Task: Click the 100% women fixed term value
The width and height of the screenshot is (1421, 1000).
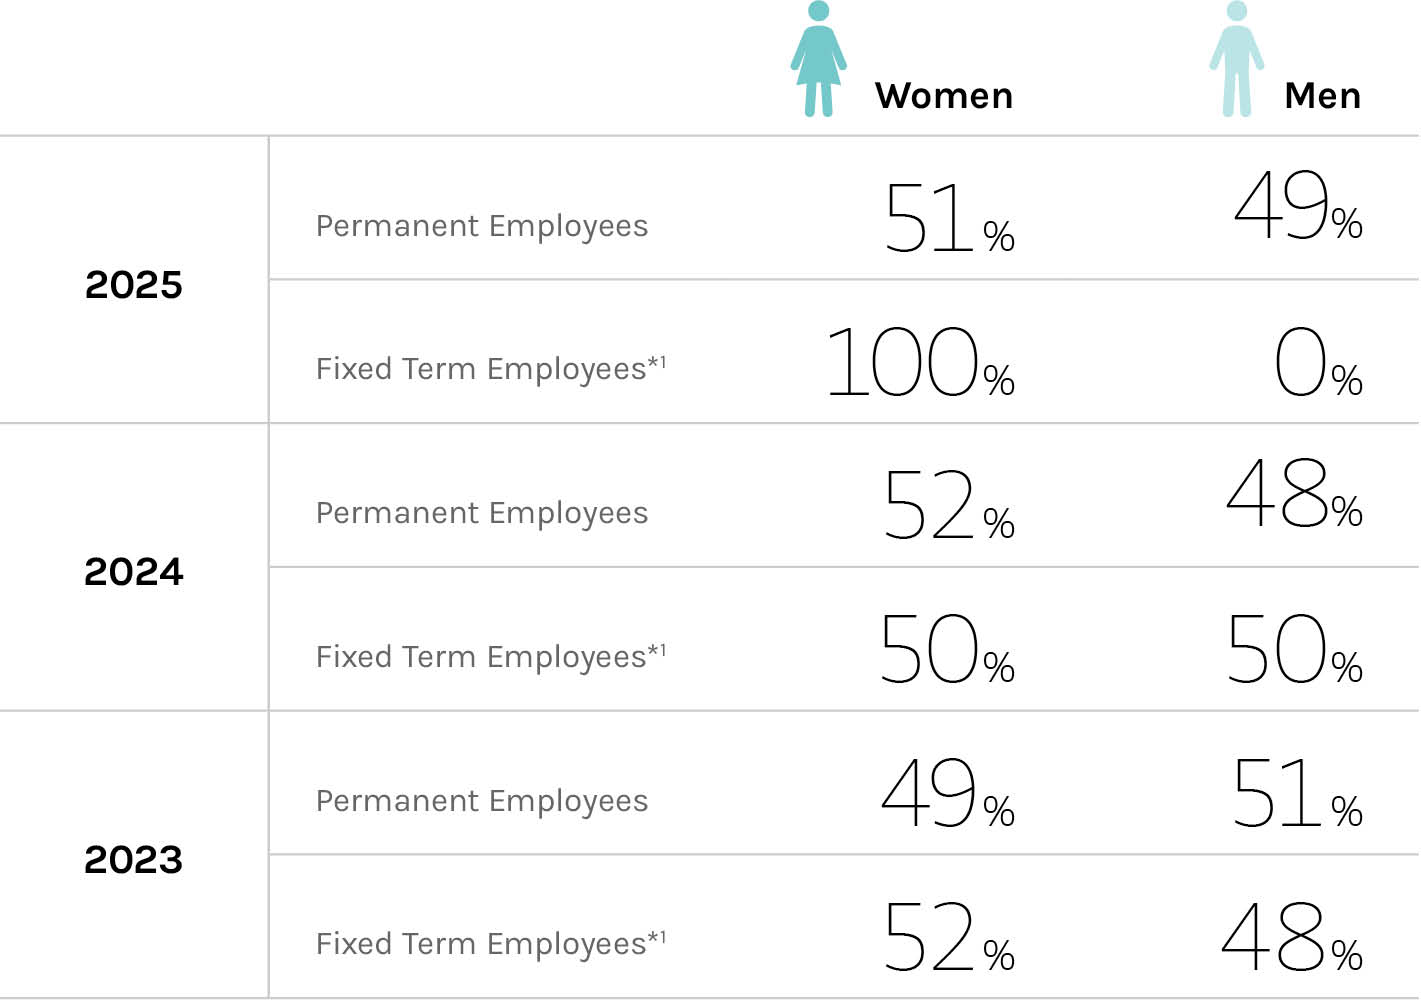Action: click(x=920, y=363)
